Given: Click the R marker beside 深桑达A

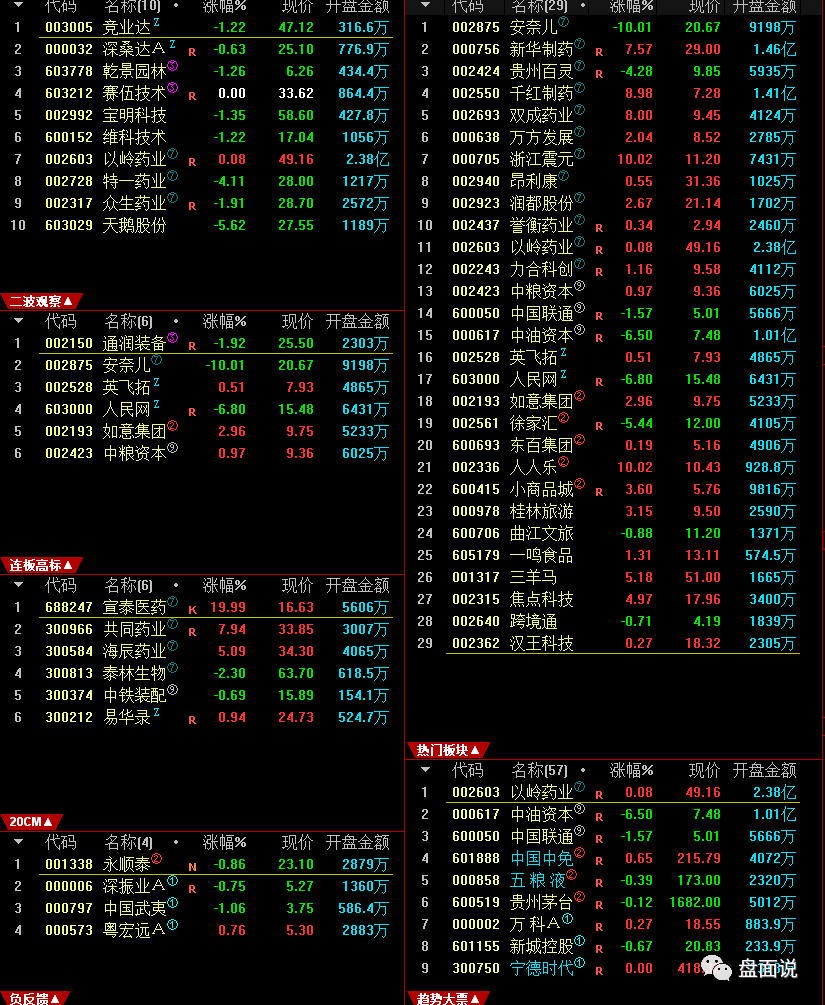Looking at the screenshot, I should click(x=192, y=53).
